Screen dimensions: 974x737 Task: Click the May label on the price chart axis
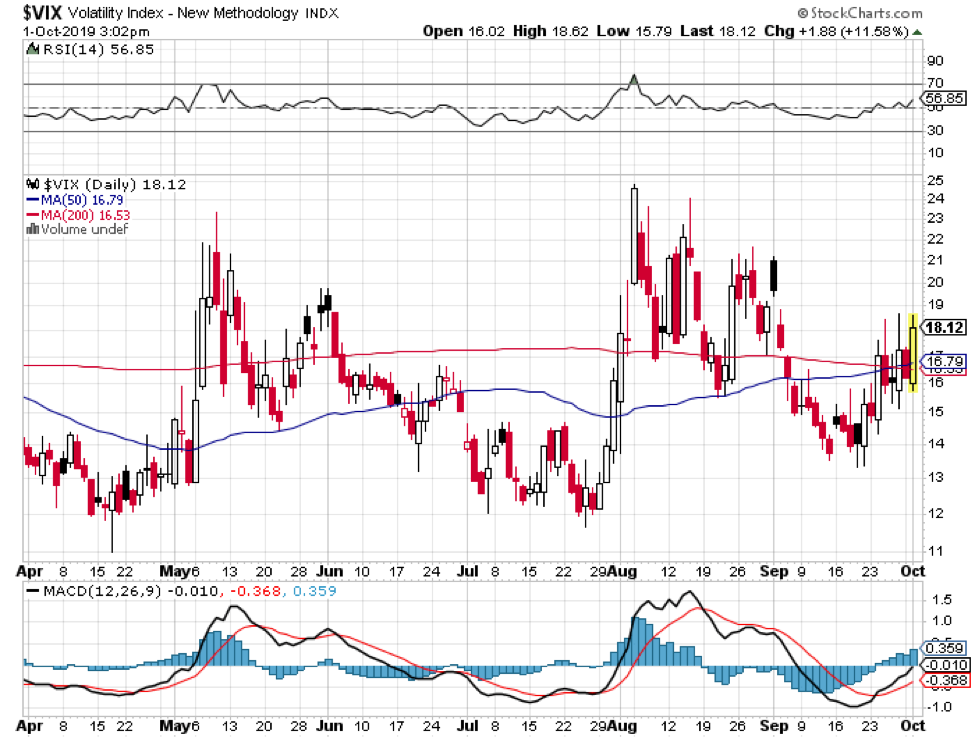[x=175, y=571]
